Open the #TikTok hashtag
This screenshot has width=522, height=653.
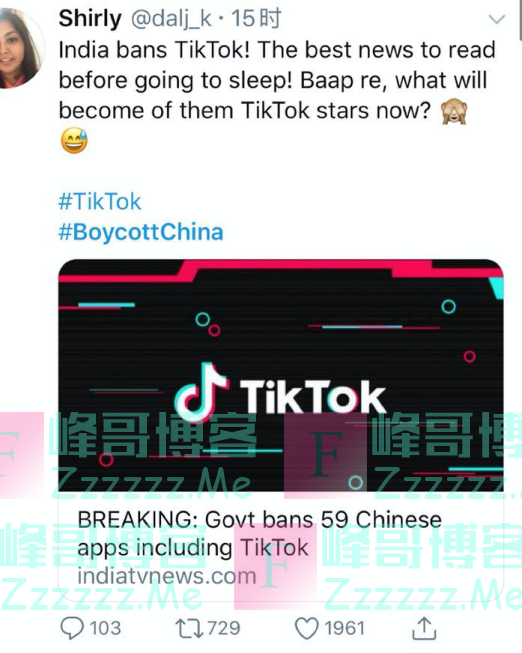(x=100, y=202)
